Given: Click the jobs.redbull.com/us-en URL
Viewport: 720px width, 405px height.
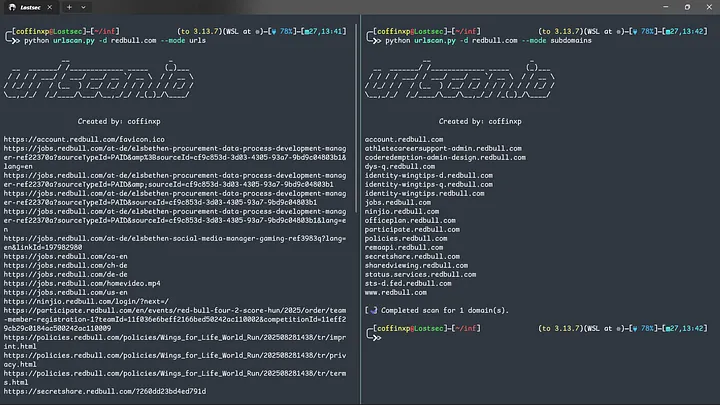Looking at the screenshot, I should pyautogui.click(x=66, y=292).
